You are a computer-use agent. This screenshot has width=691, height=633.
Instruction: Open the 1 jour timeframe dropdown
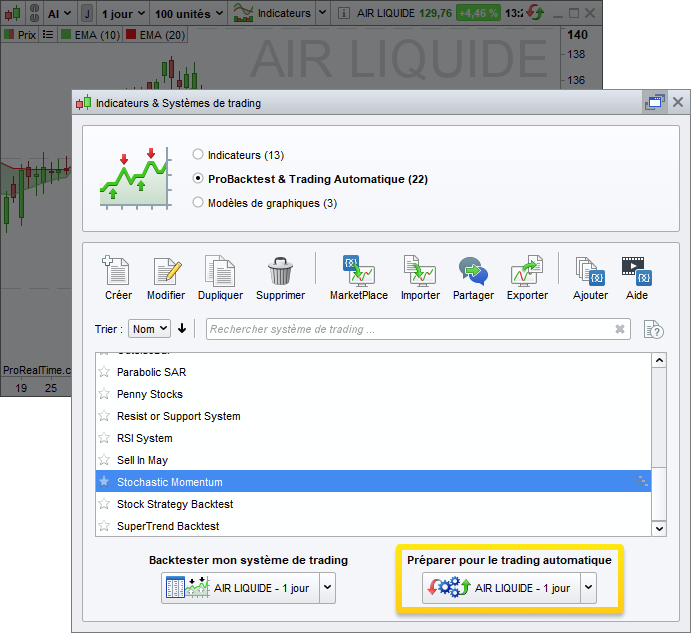[x=123, y=14]
